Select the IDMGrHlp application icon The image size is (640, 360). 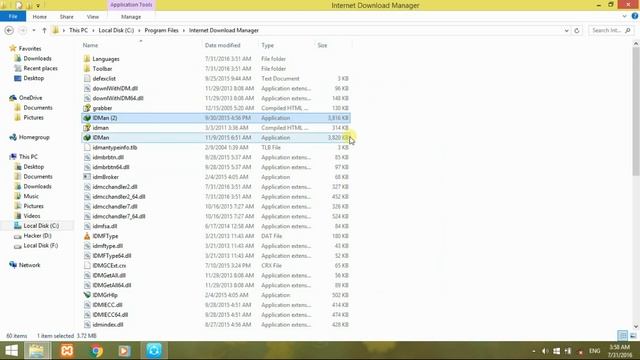(x=87, y=295)
